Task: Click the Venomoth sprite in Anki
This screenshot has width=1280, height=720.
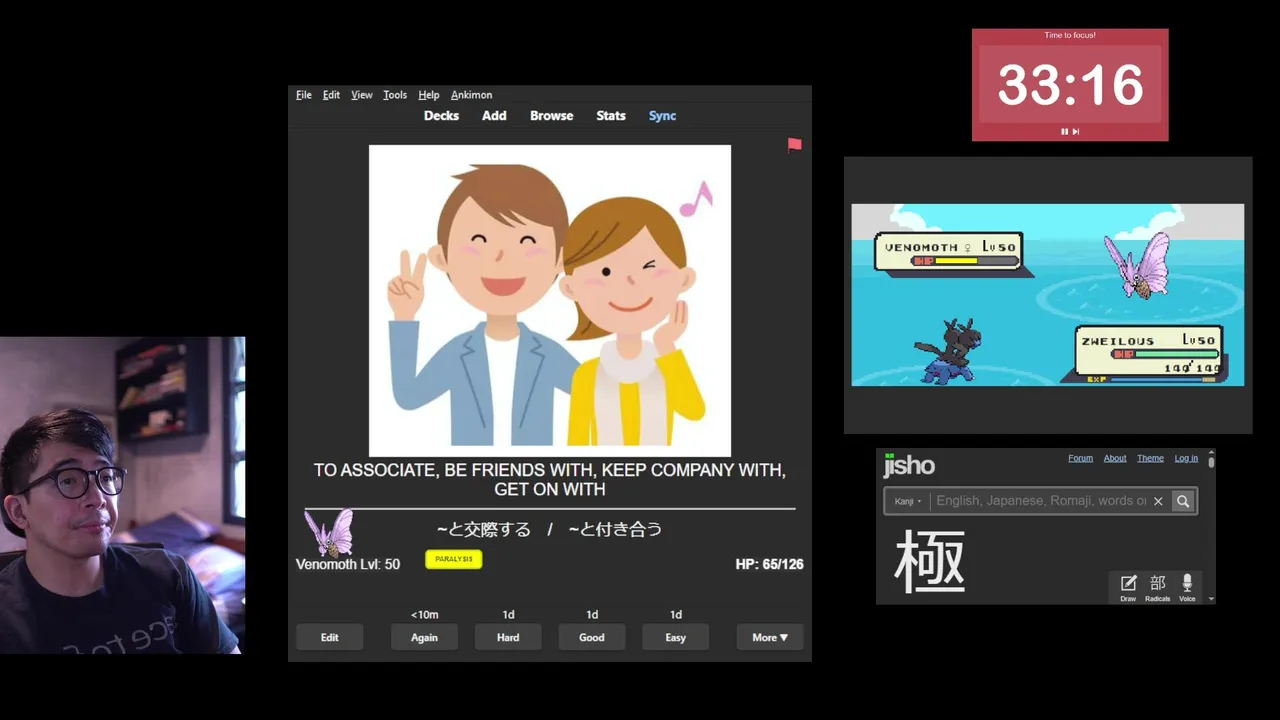Action: (329, 532)
